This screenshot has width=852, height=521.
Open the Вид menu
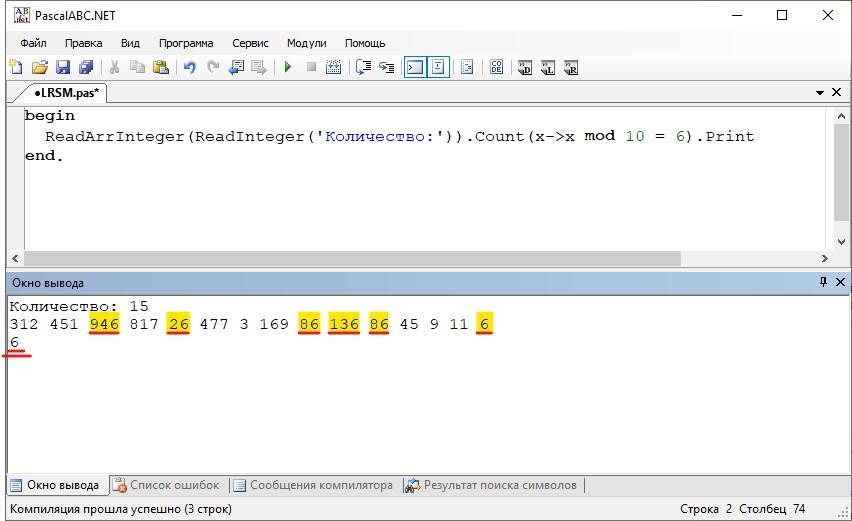pos(130,43)
